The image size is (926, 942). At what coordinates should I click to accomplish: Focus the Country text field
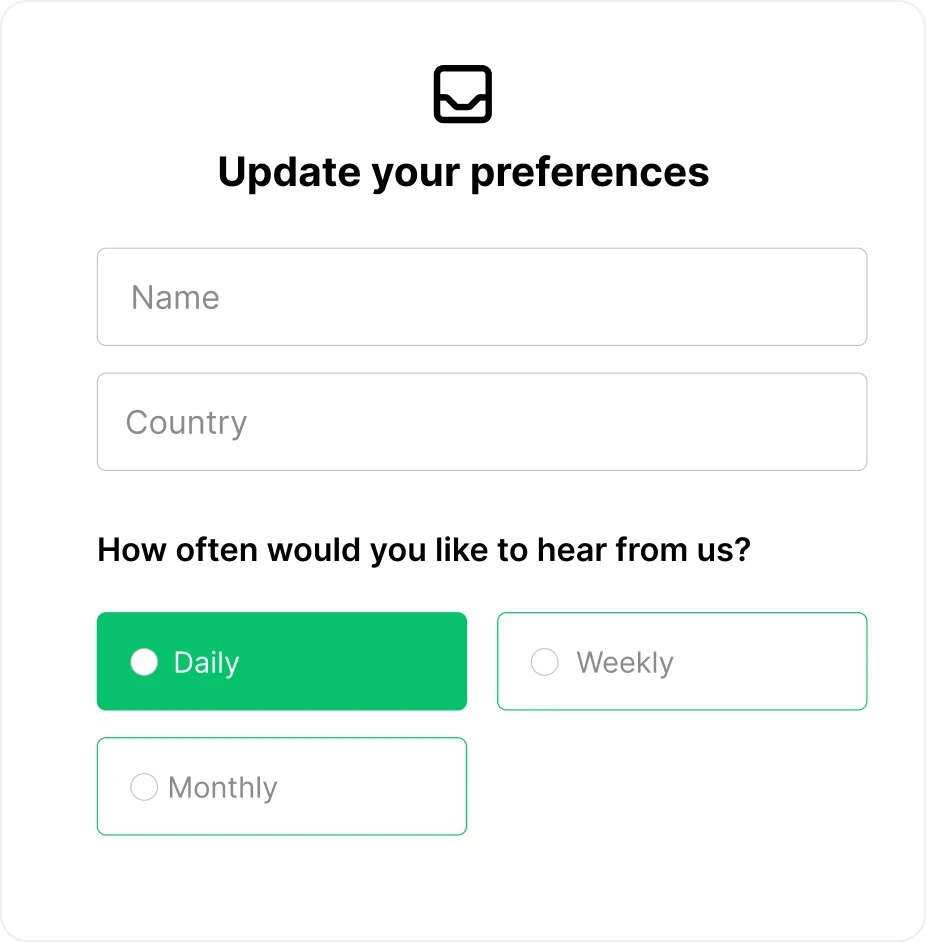tap(482, 422)
